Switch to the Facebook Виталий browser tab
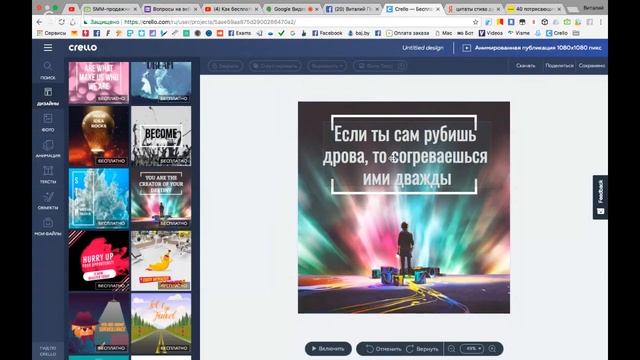This screenshot has width=640, height=360. click(x=352, y=9)
